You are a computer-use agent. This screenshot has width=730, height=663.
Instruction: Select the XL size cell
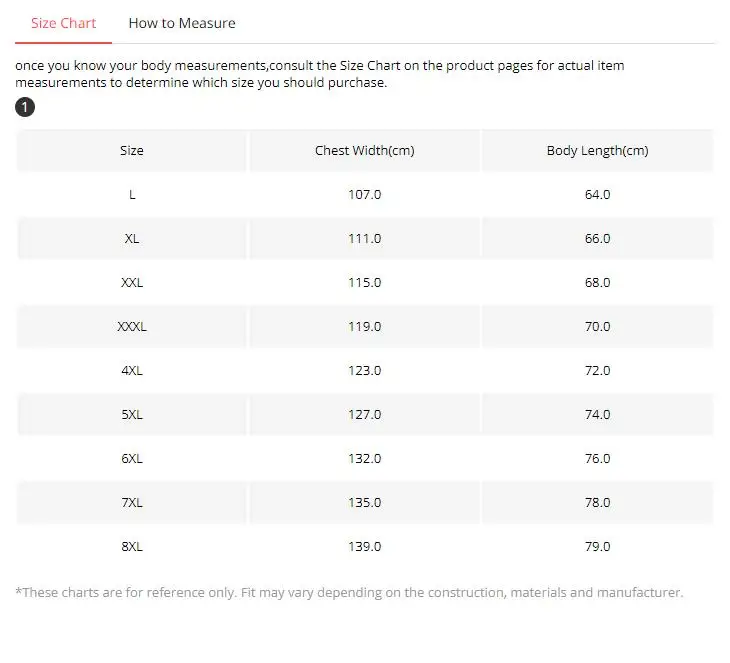132,239
